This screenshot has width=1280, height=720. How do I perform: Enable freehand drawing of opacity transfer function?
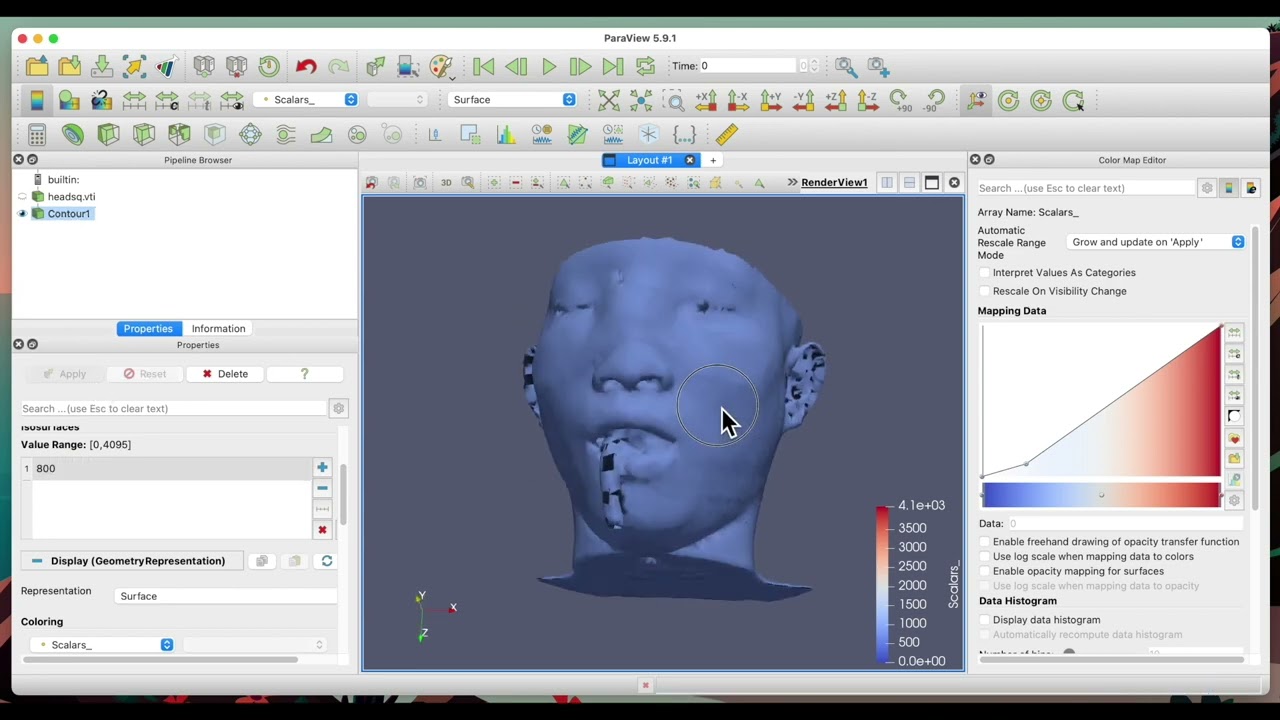coord(985,542)
